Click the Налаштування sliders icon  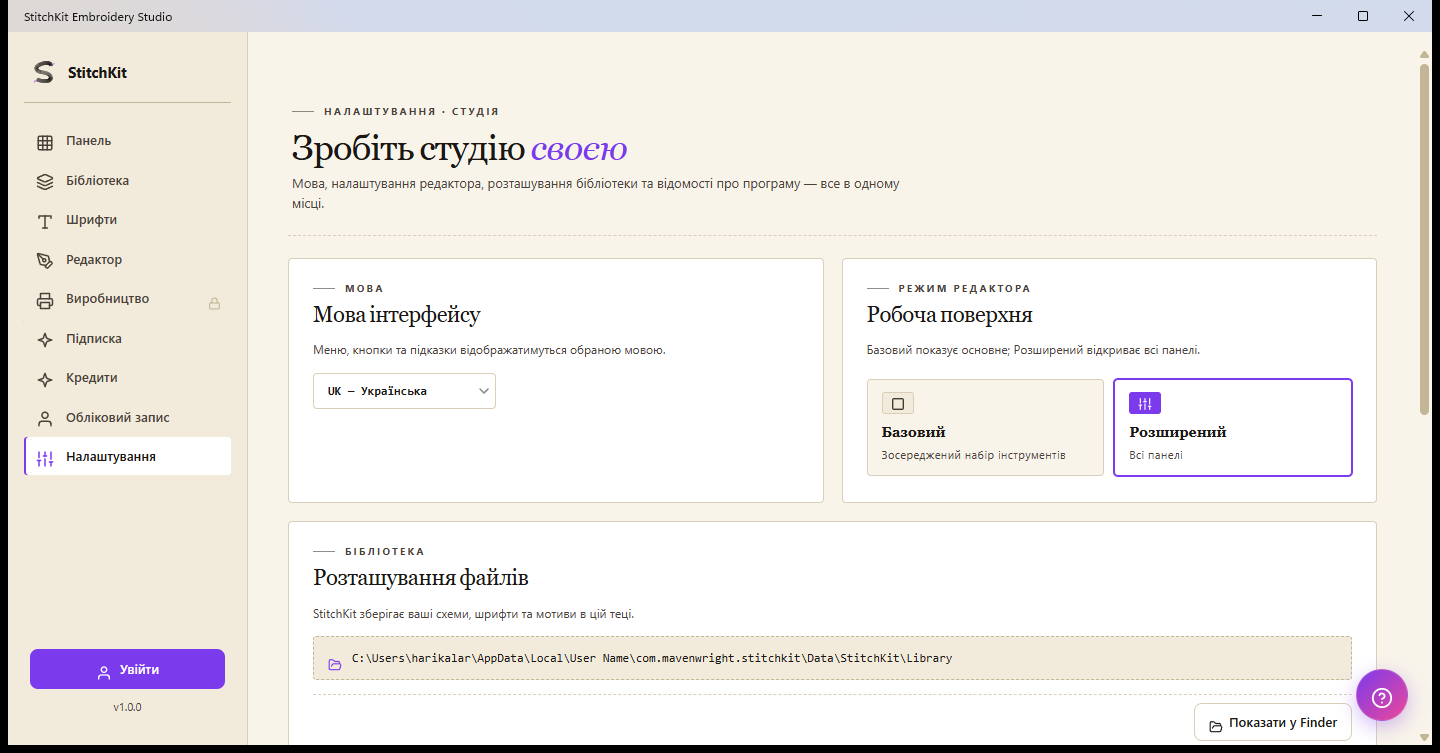(45, 458)
